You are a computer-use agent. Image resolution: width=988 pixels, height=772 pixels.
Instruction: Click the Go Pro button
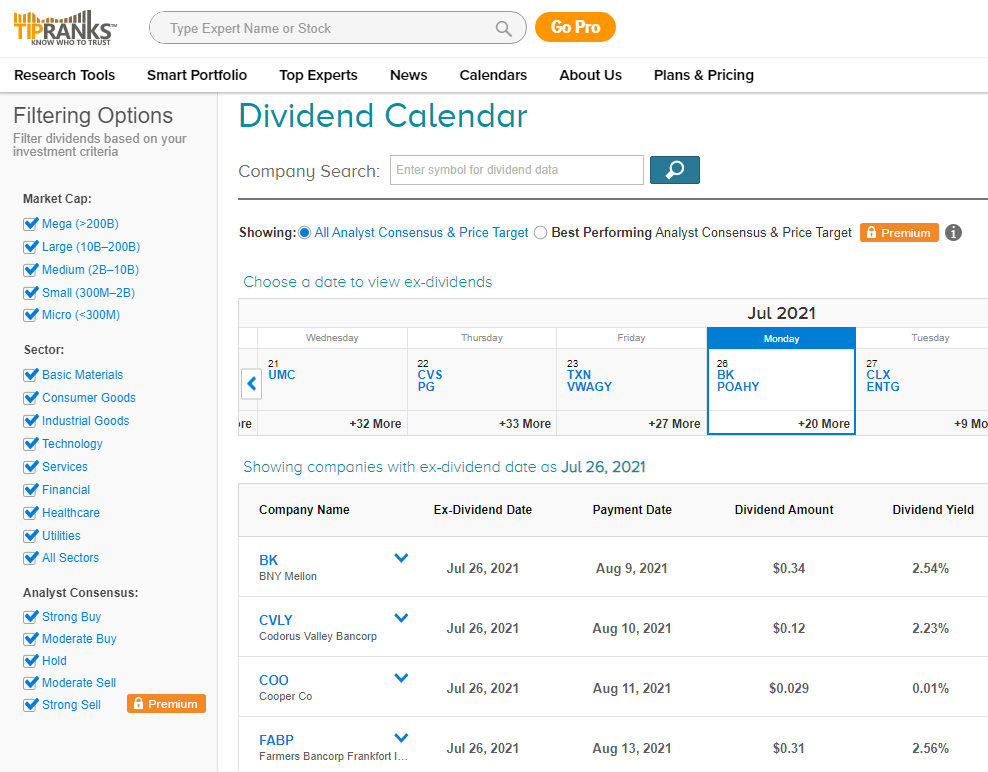pos(575,27)
